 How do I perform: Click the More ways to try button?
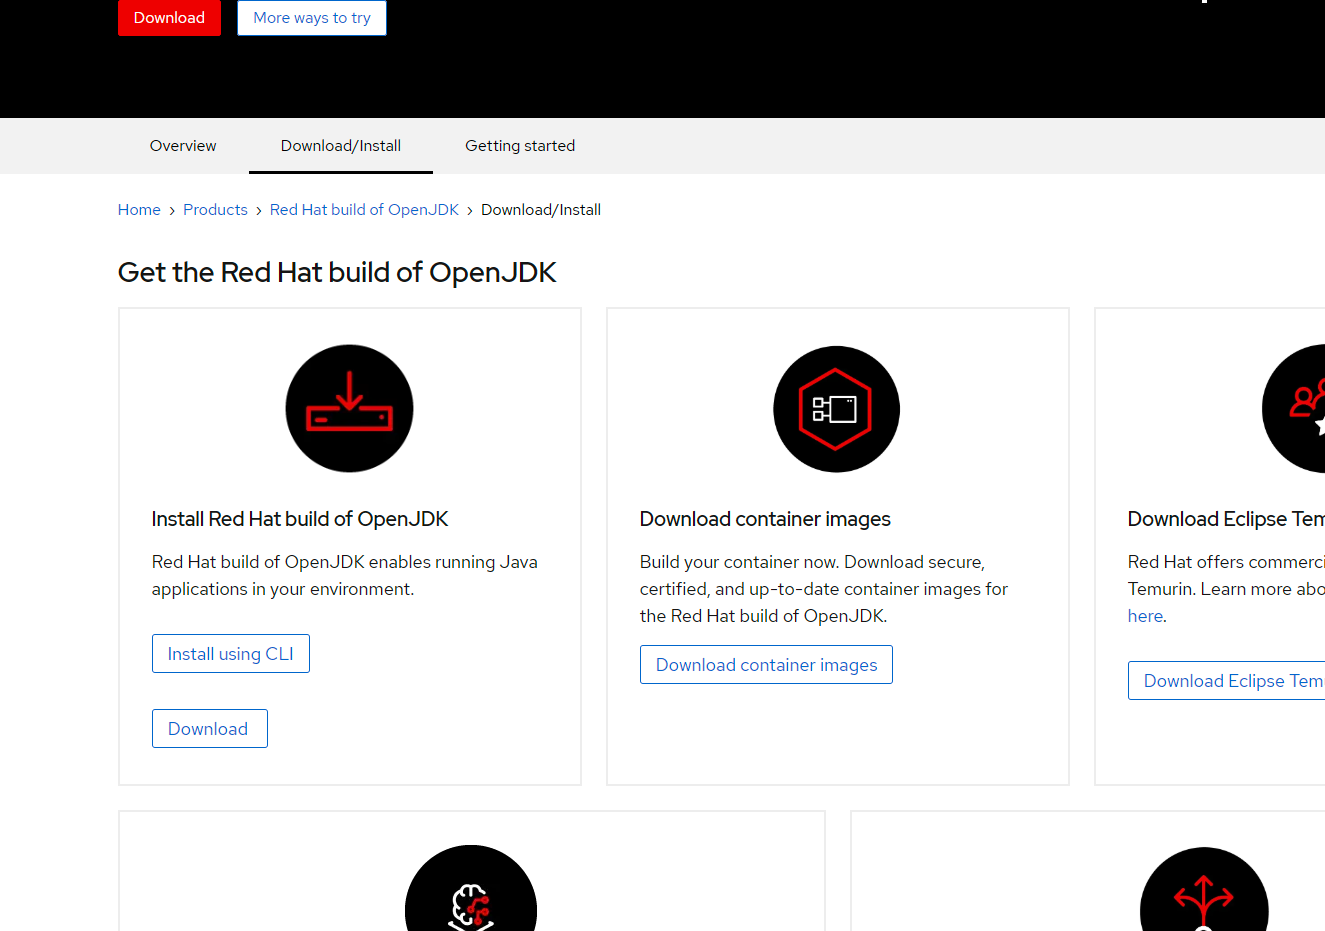(312, 18)
